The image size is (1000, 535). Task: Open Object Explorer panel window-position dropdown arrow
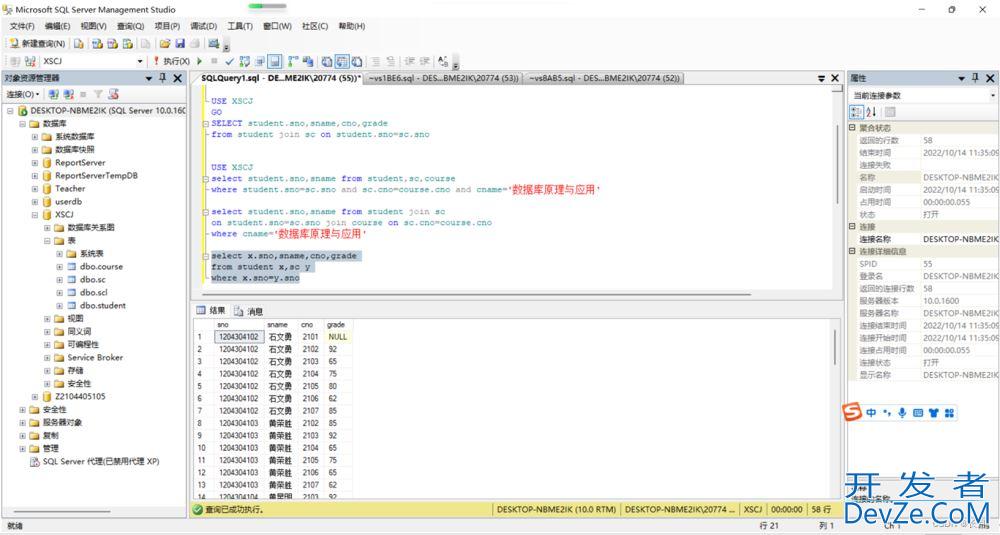149,78
